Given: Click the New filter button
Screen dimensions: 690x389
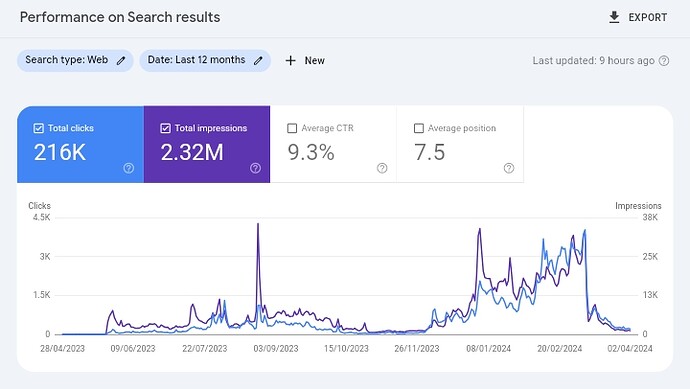Looking at the screenshot, I should [305, 61].
